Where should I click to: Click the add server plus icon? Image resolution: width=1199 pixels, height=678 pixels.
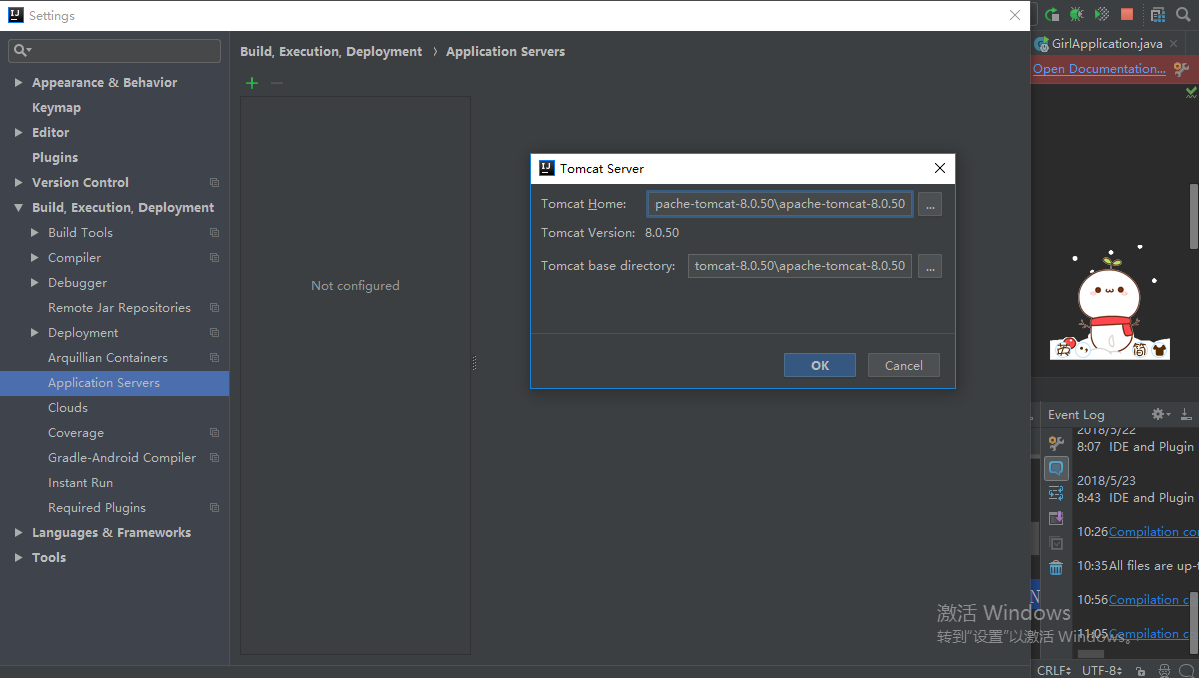[x=252, y=83]
